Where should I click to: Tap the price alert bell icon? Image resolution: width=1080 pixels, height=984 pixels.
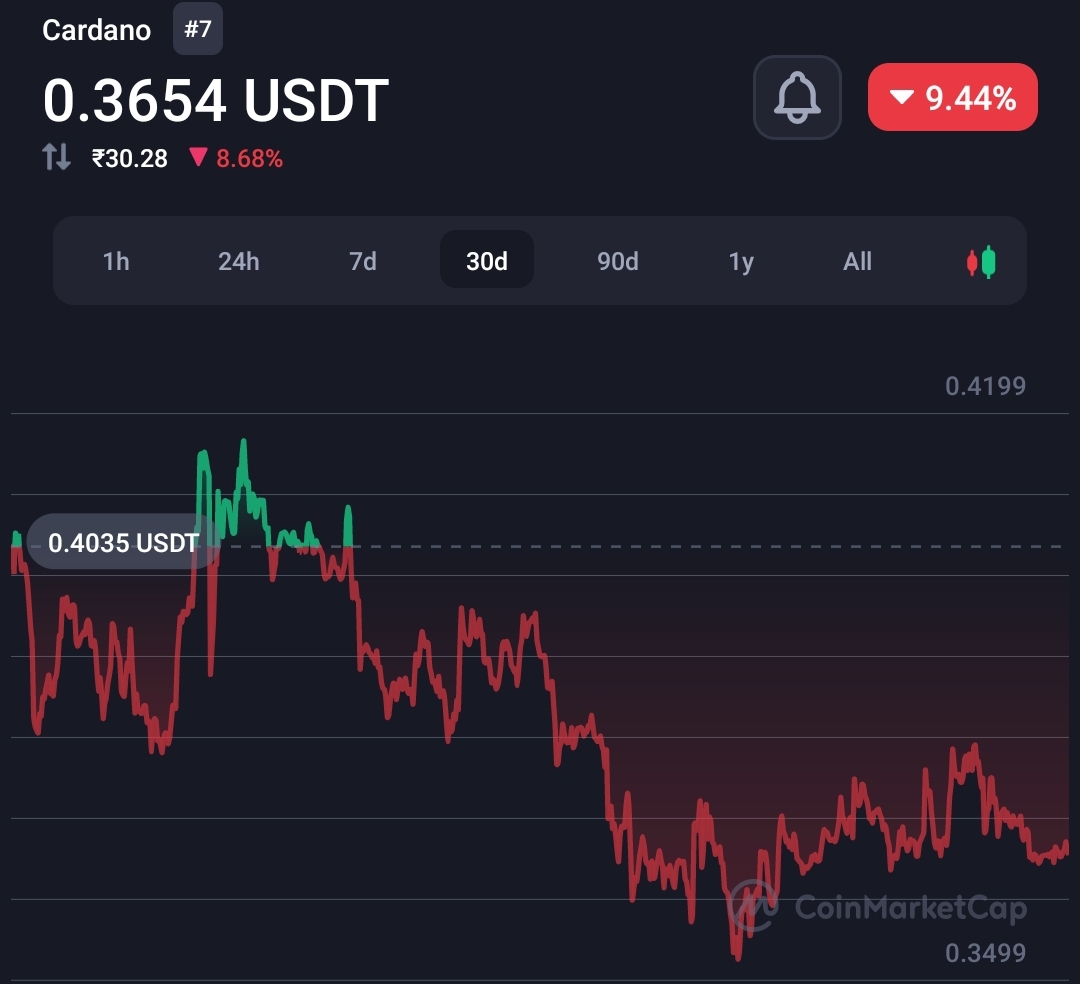[797, 97]
